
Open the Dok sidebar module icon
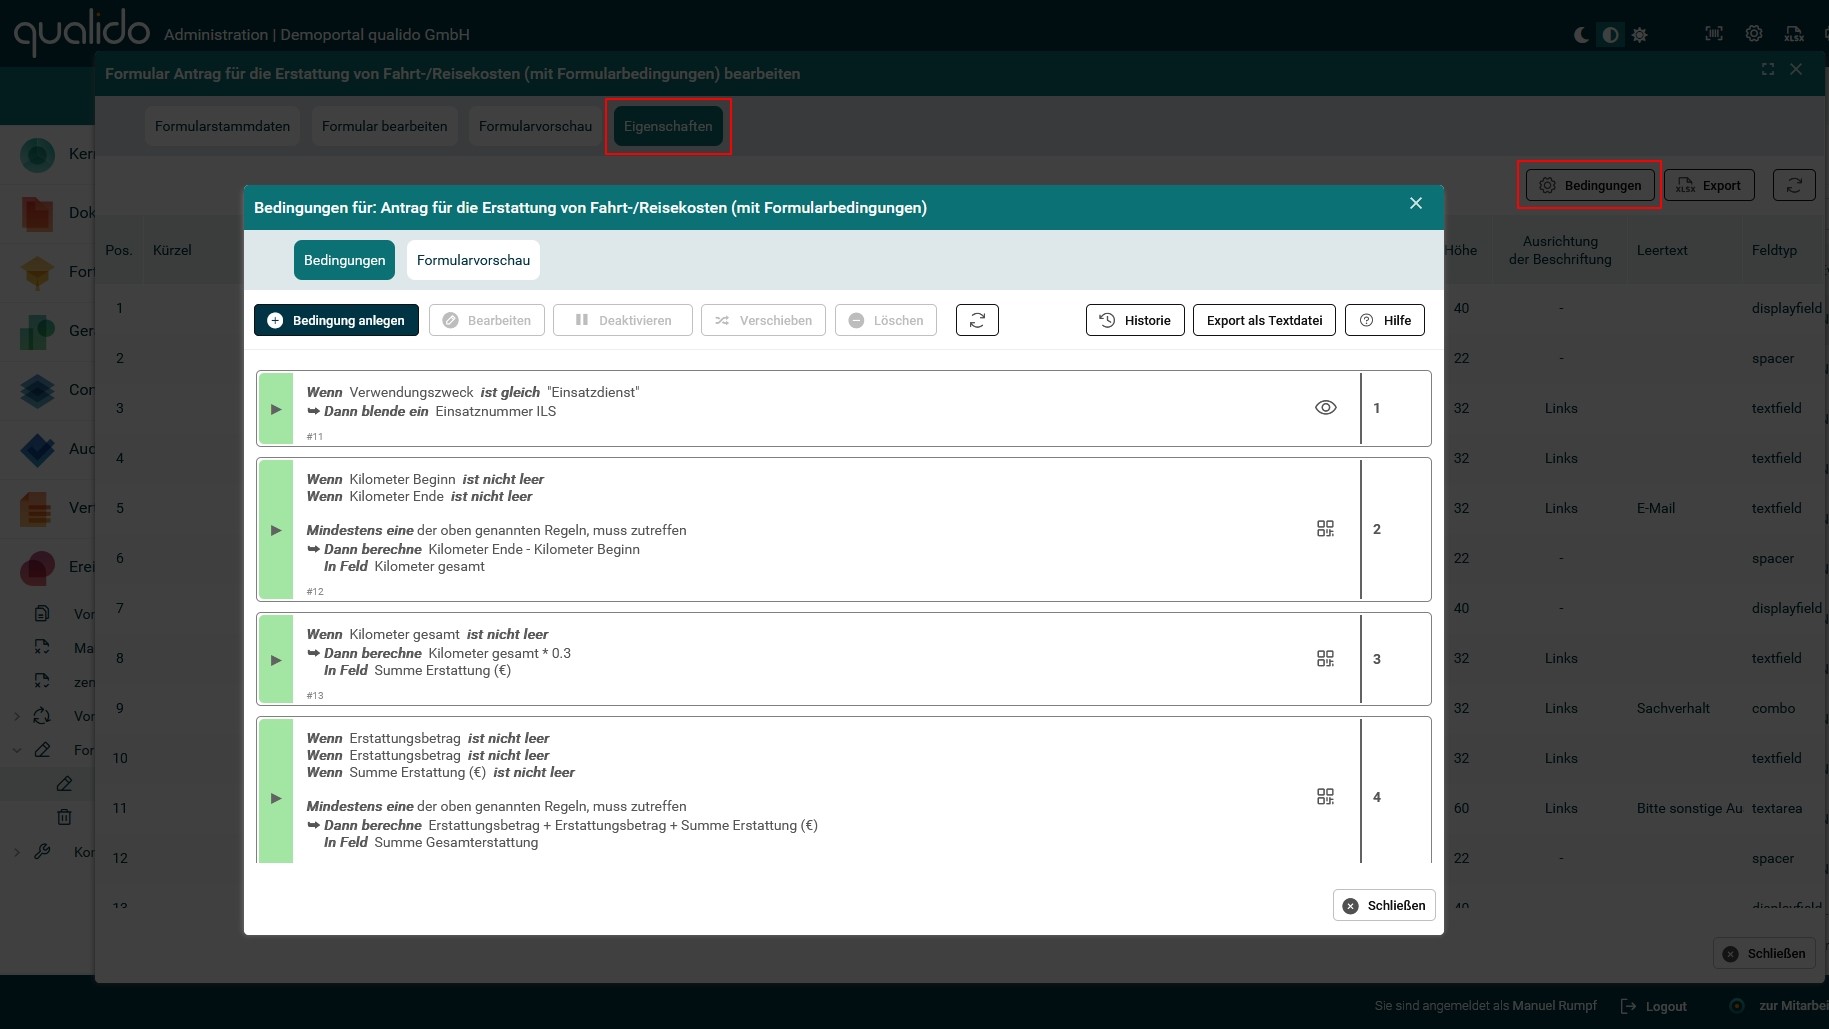coord(38,213)
